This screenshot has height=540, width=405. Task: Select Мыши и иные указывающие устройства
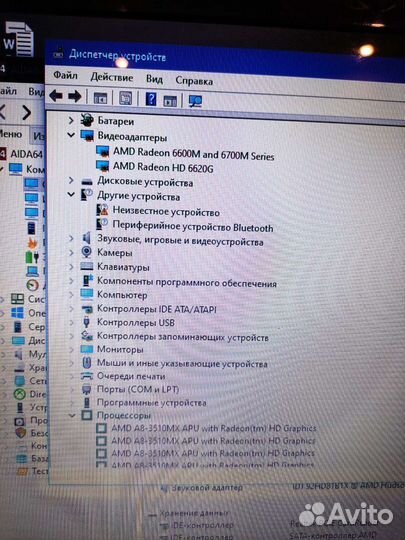(182, 363)
